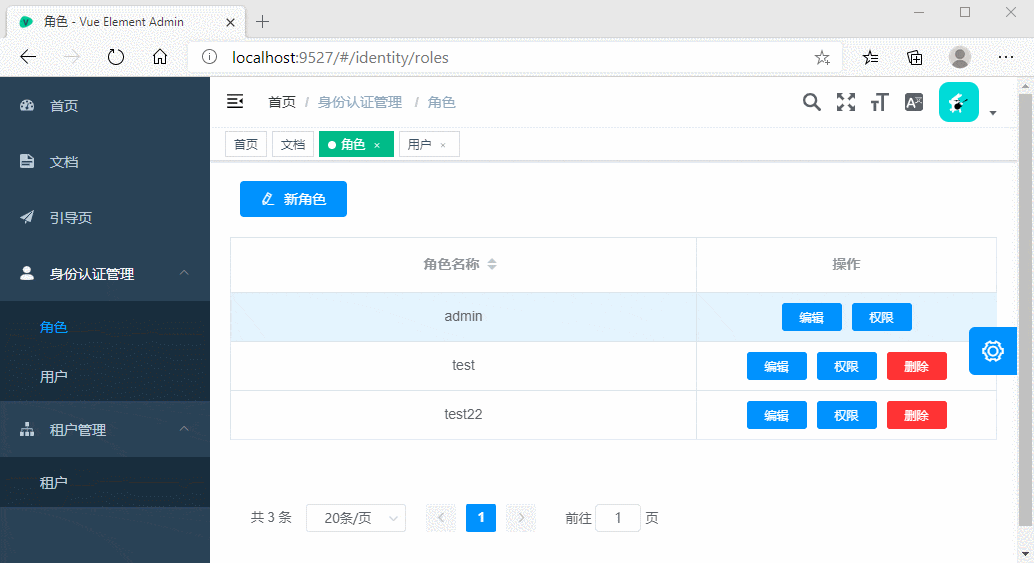
Task: Delete the test role
Action: (917, 367)
